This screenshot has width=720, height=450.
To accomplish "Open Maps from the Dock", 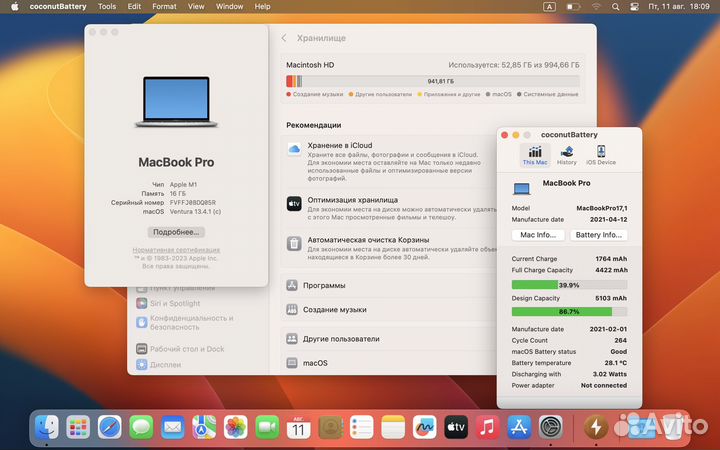I will click(204, 428).
